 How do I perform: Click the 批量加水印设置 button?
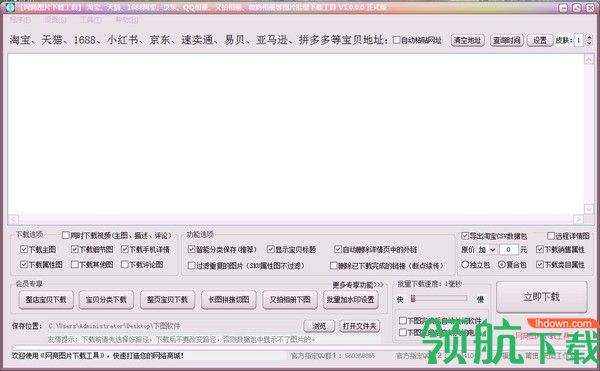(x=351, y=299)
